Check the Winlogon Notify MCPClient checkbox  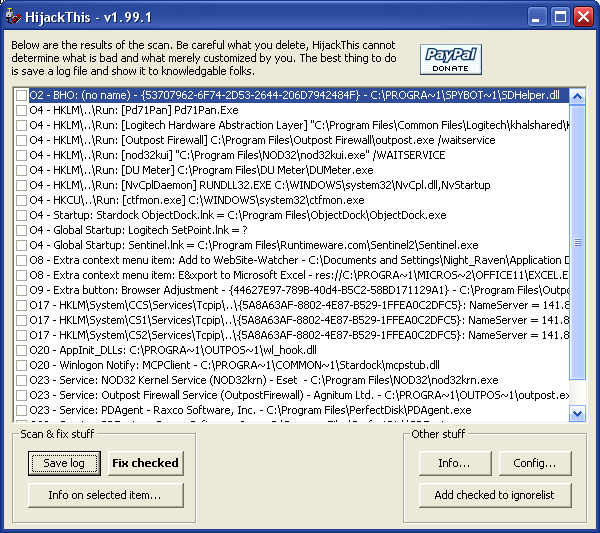pyautogui.click(x=21, y=365)
